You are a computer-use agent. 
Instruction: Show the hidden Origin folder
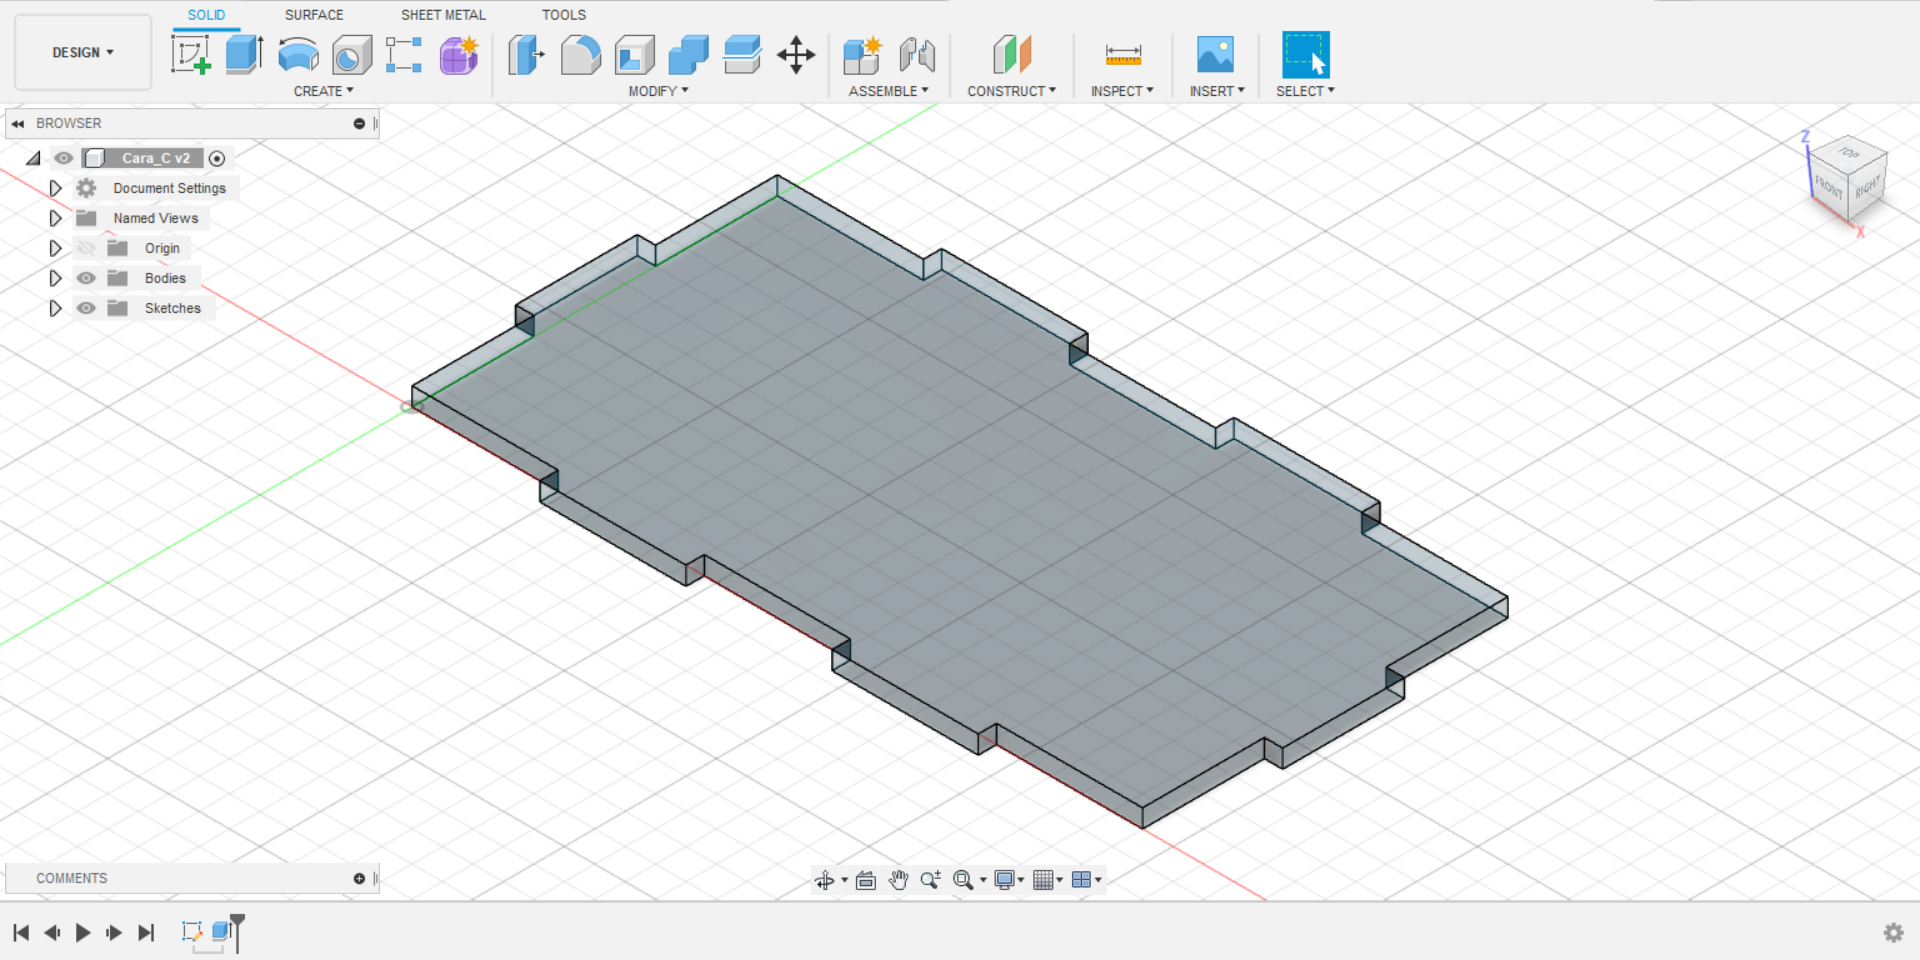click(x=87, y=248)
